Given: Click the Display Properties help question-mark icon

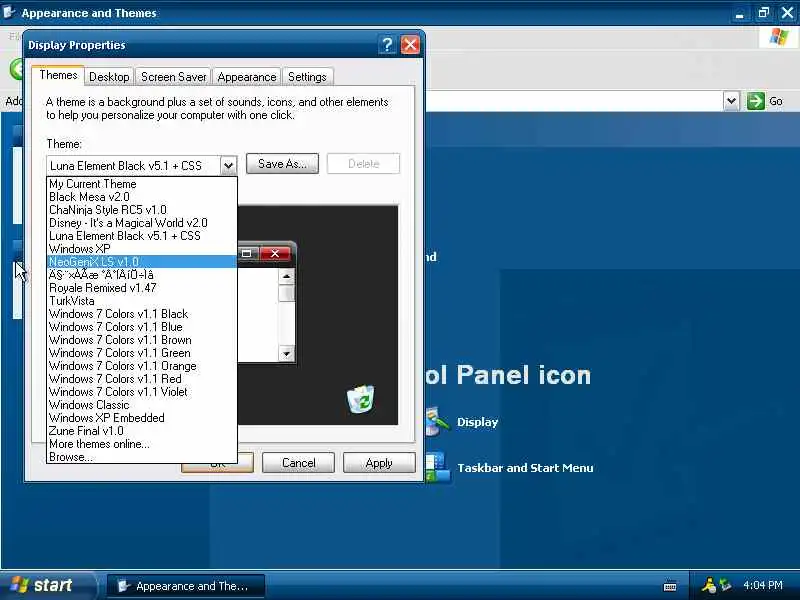Looking at the screenshot, I should (387, 45).
